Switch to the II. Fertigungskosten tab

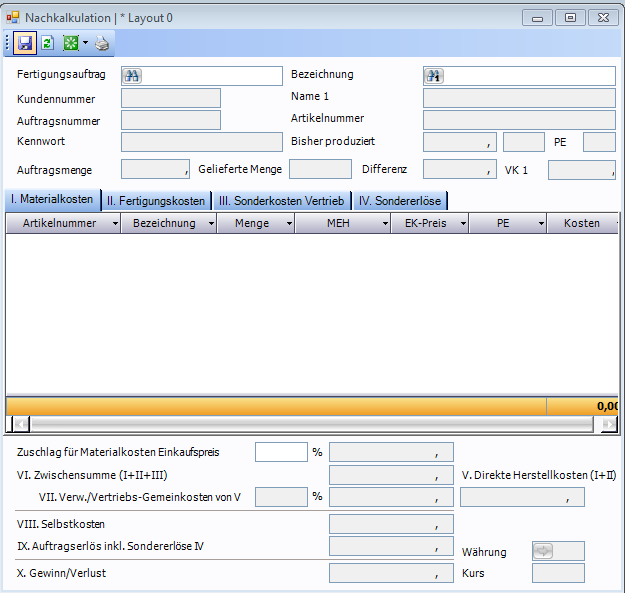coord(156,200)
